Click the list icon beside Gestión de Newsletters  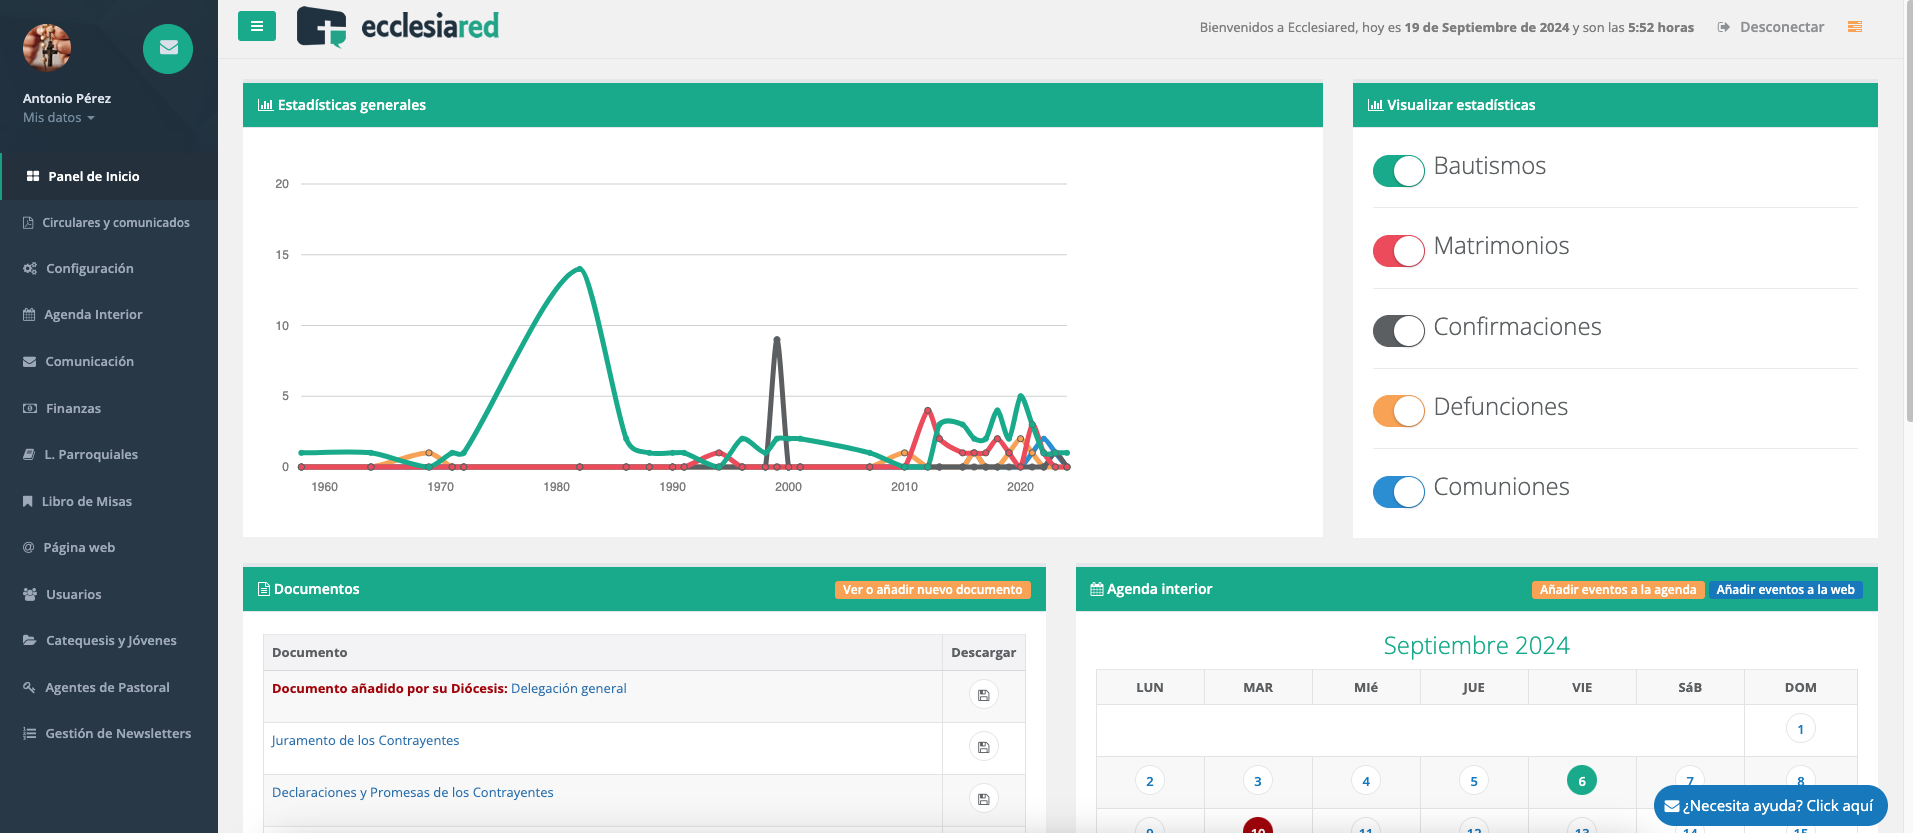30,733
